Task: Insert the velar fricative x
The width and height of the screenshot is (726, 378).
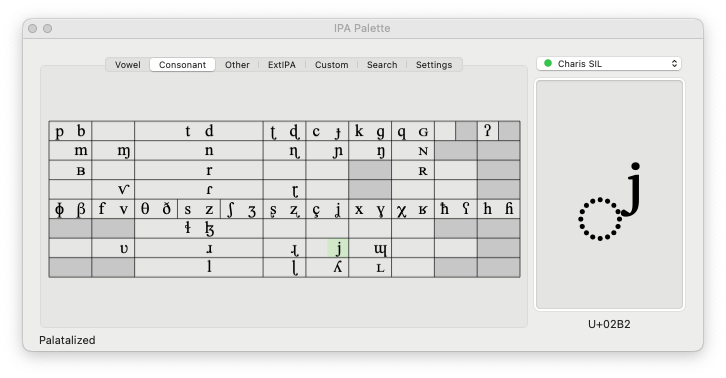Action: (x=359, y=209)
